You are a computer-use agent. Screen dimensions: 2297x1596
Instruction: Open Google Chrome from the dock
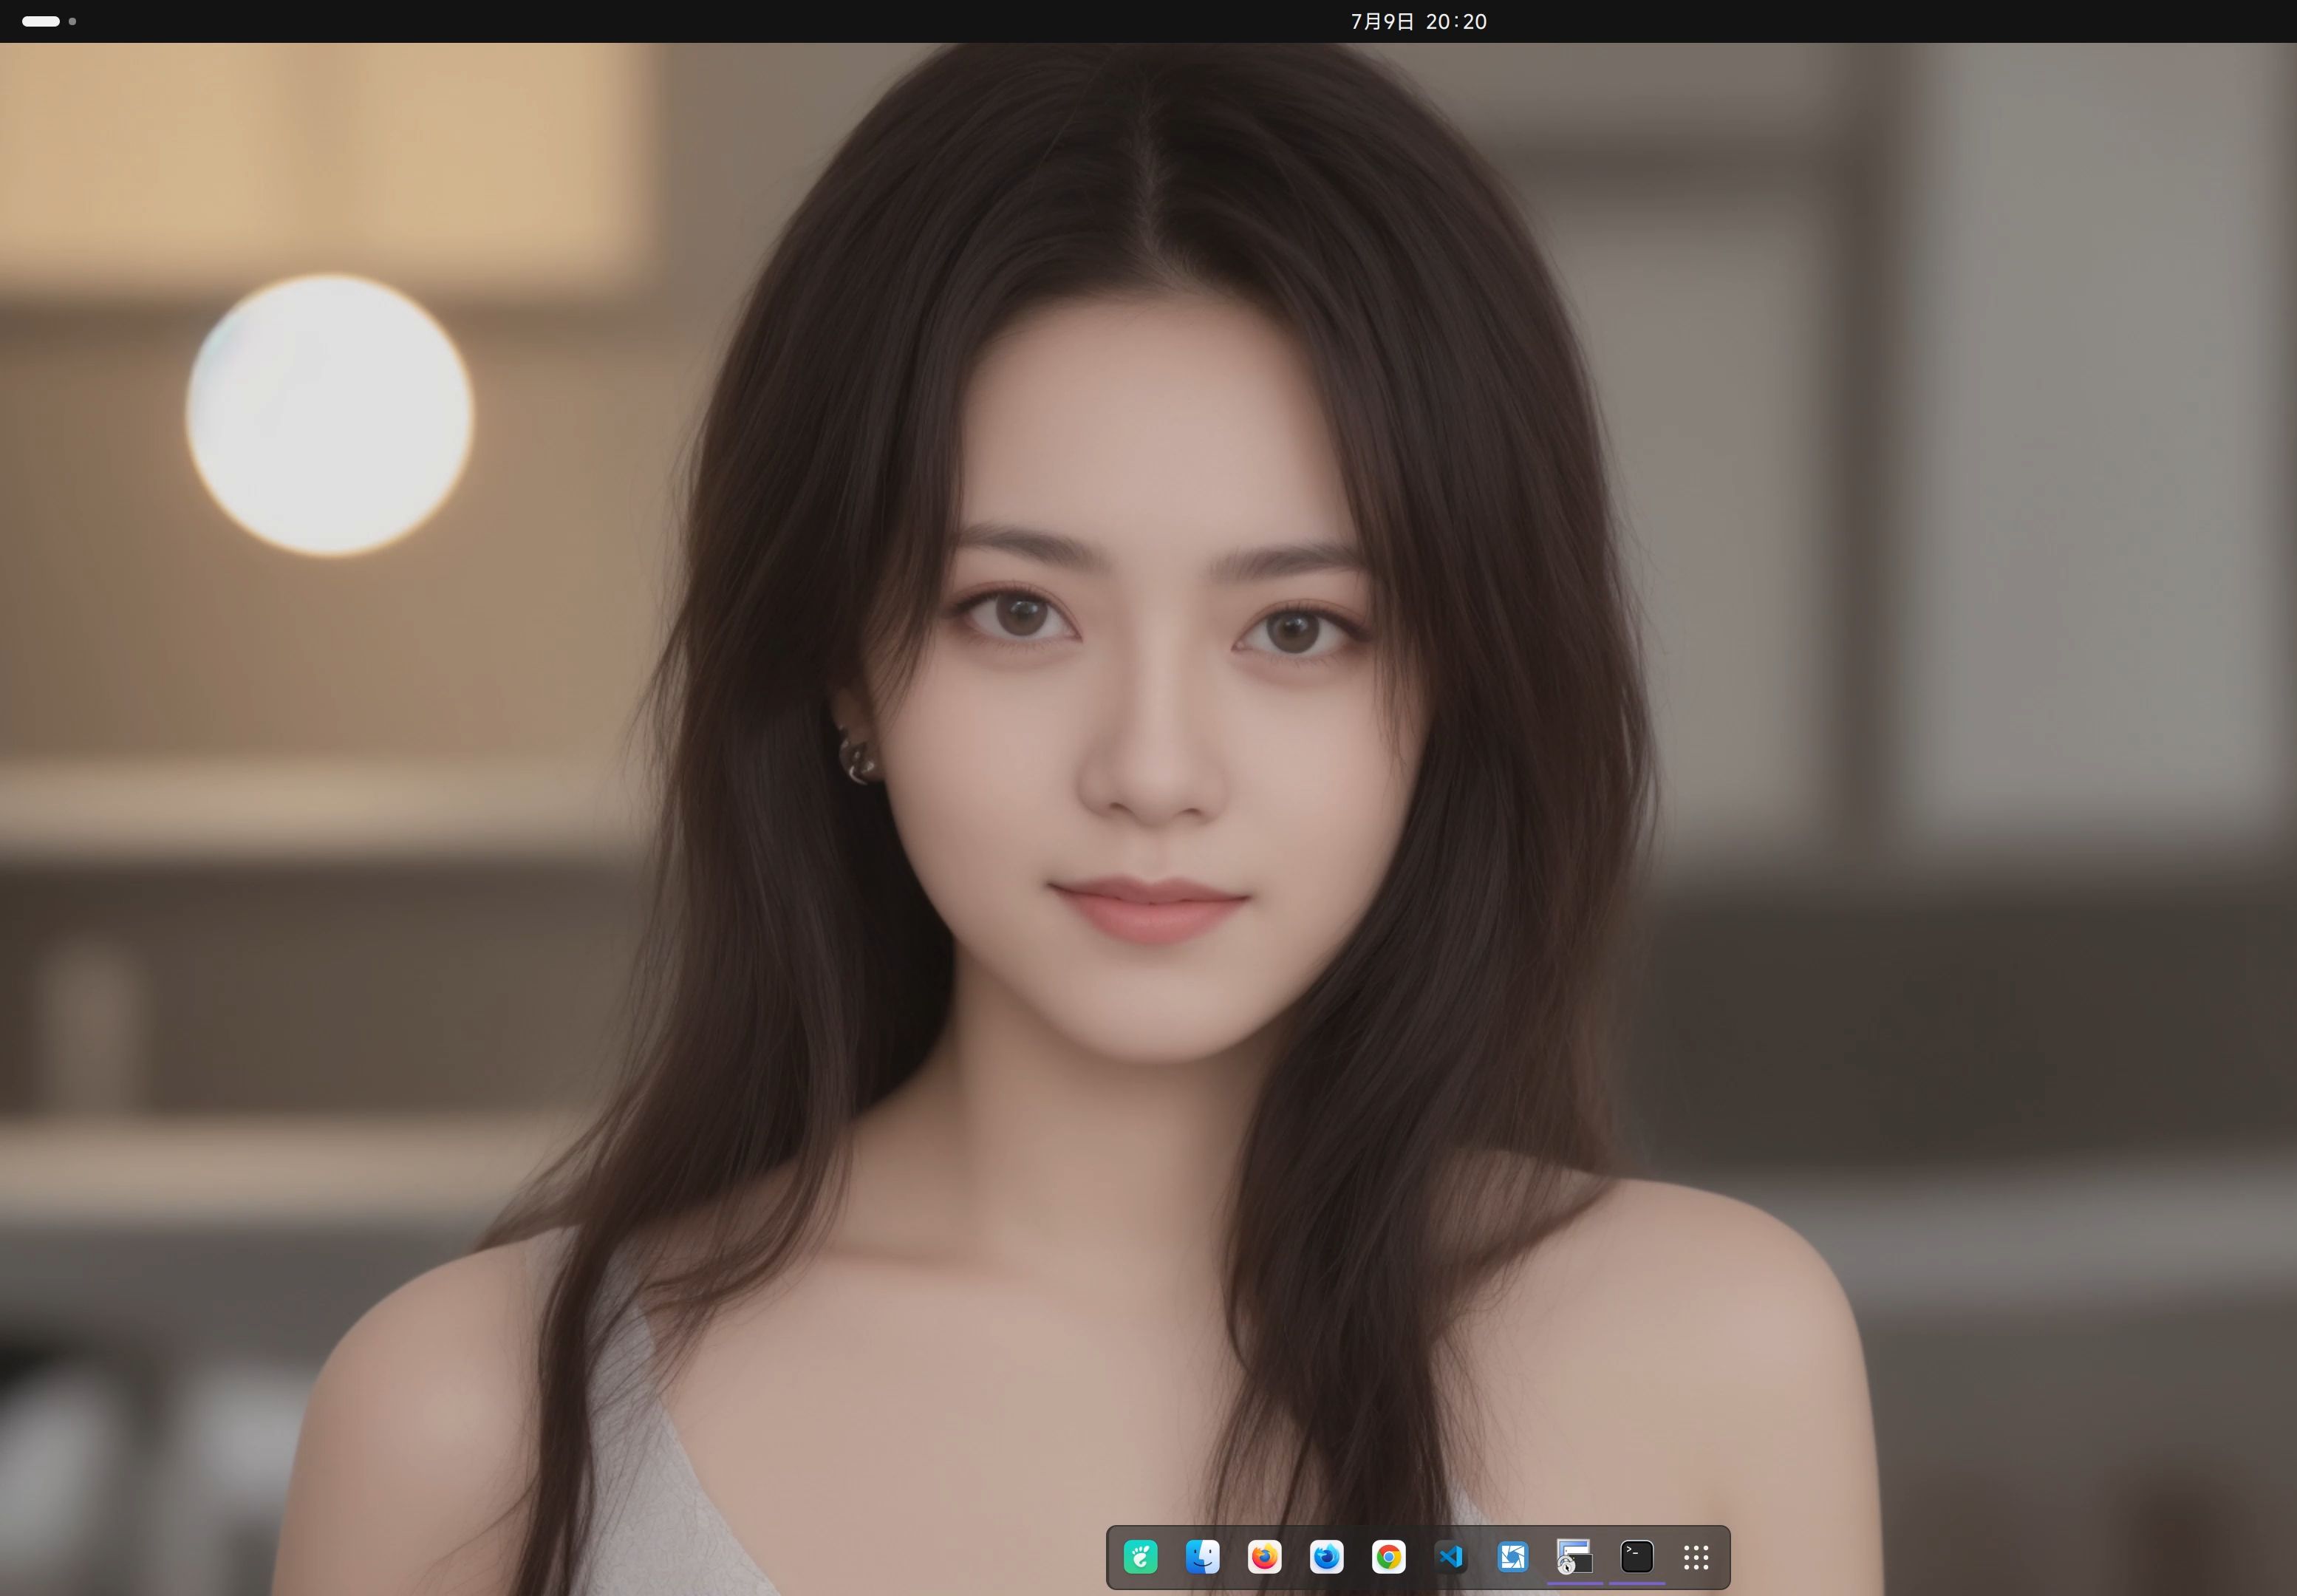coord(1388,1557)
